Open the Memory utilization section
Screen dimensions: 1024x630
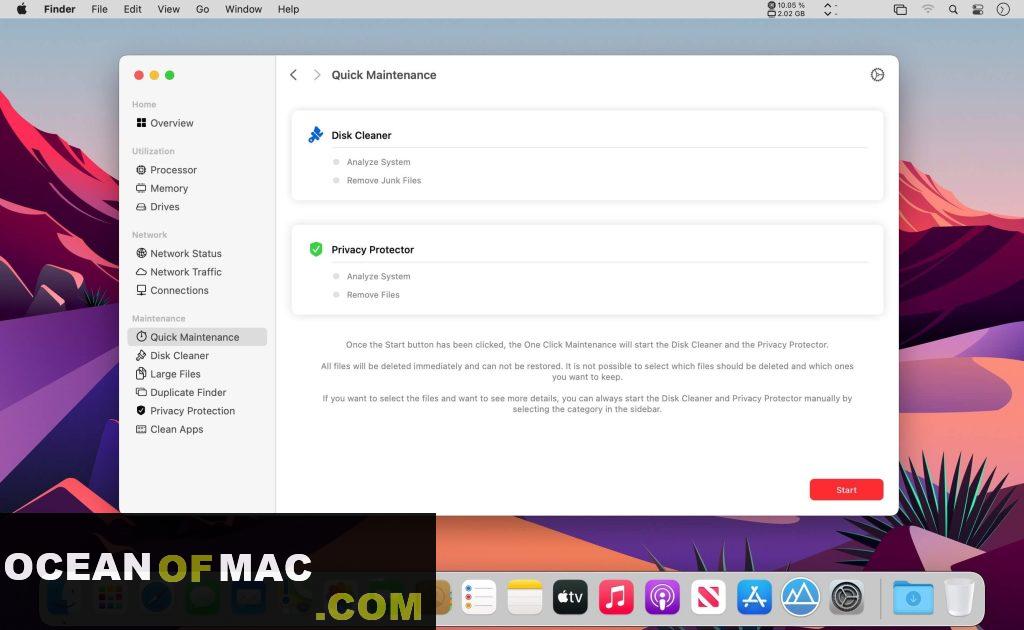click(x=162, y=188)
